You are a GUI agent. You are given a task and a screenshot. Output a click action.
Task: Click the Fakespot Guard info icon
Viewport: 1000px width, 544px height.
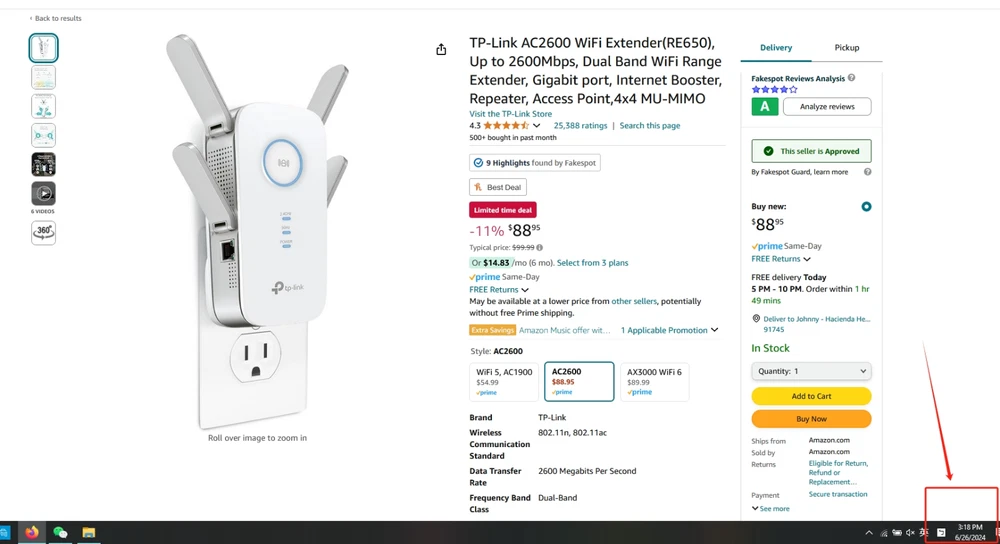coord(867,172)
